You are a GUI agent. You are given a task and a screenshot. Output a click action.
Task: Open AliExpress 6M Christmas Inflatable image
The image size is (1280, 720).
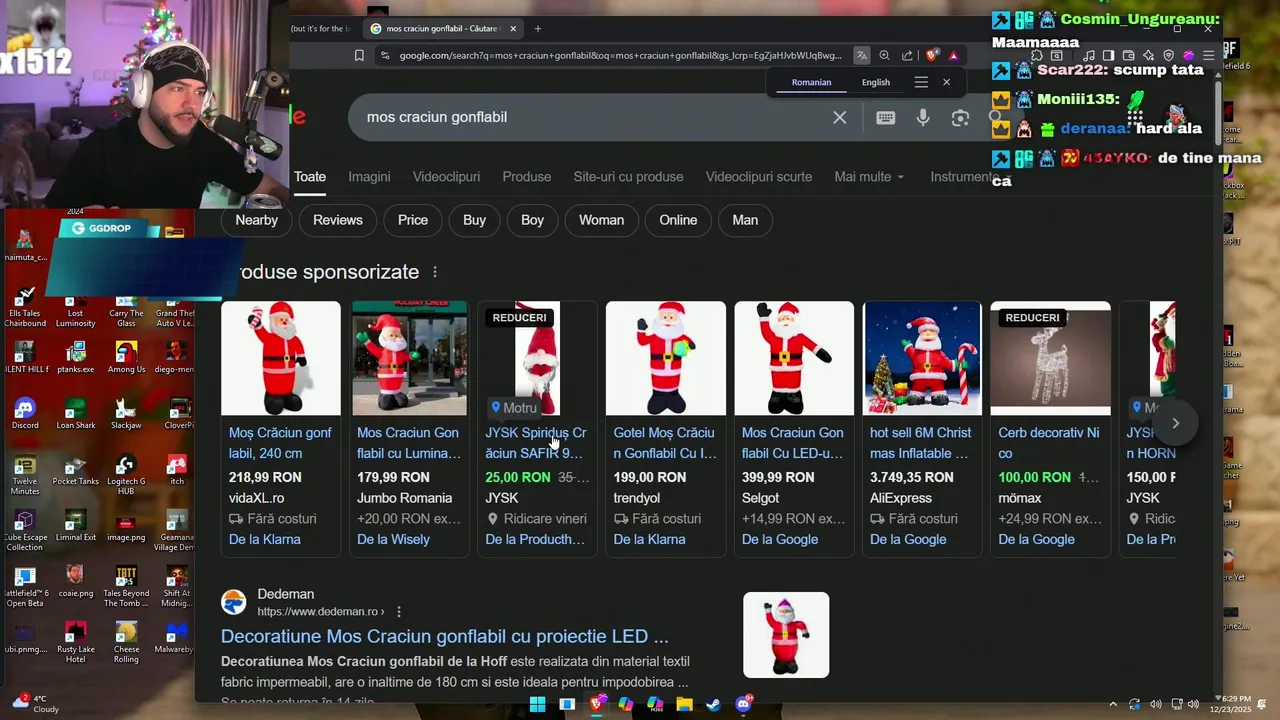coord(922,358)
